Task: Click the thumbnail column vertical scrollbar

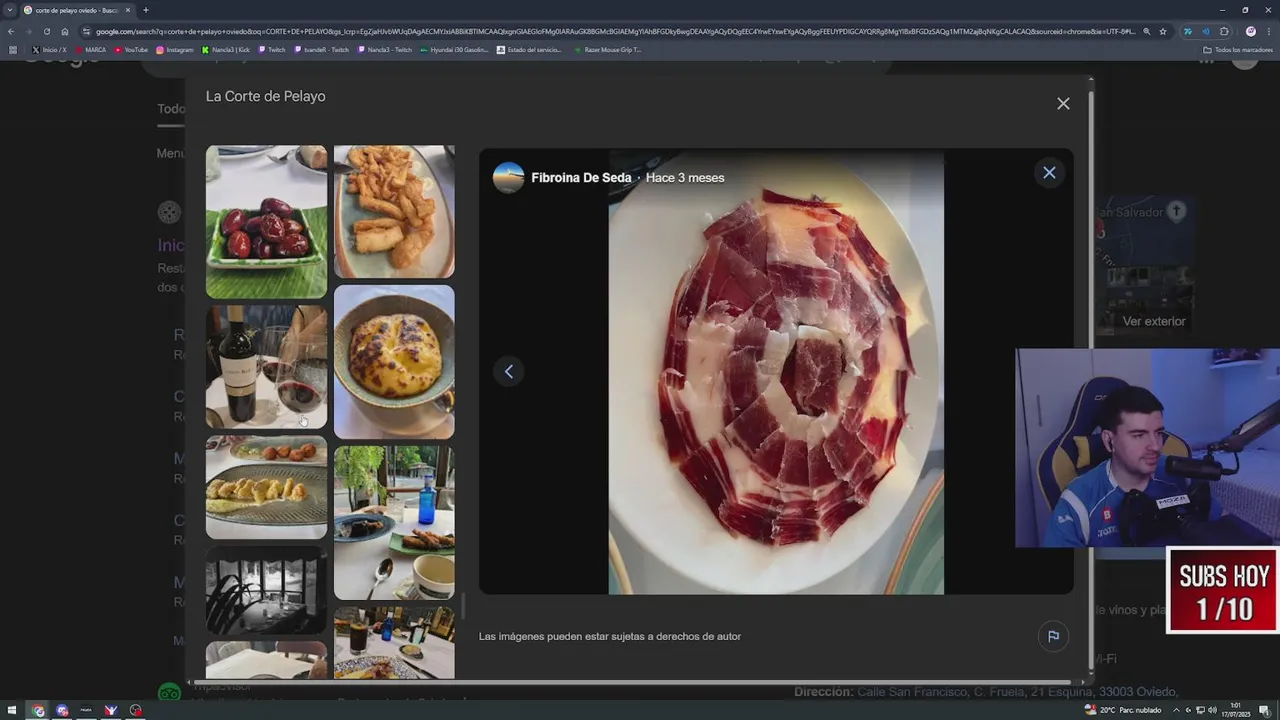Action: (x=462, y=606)
